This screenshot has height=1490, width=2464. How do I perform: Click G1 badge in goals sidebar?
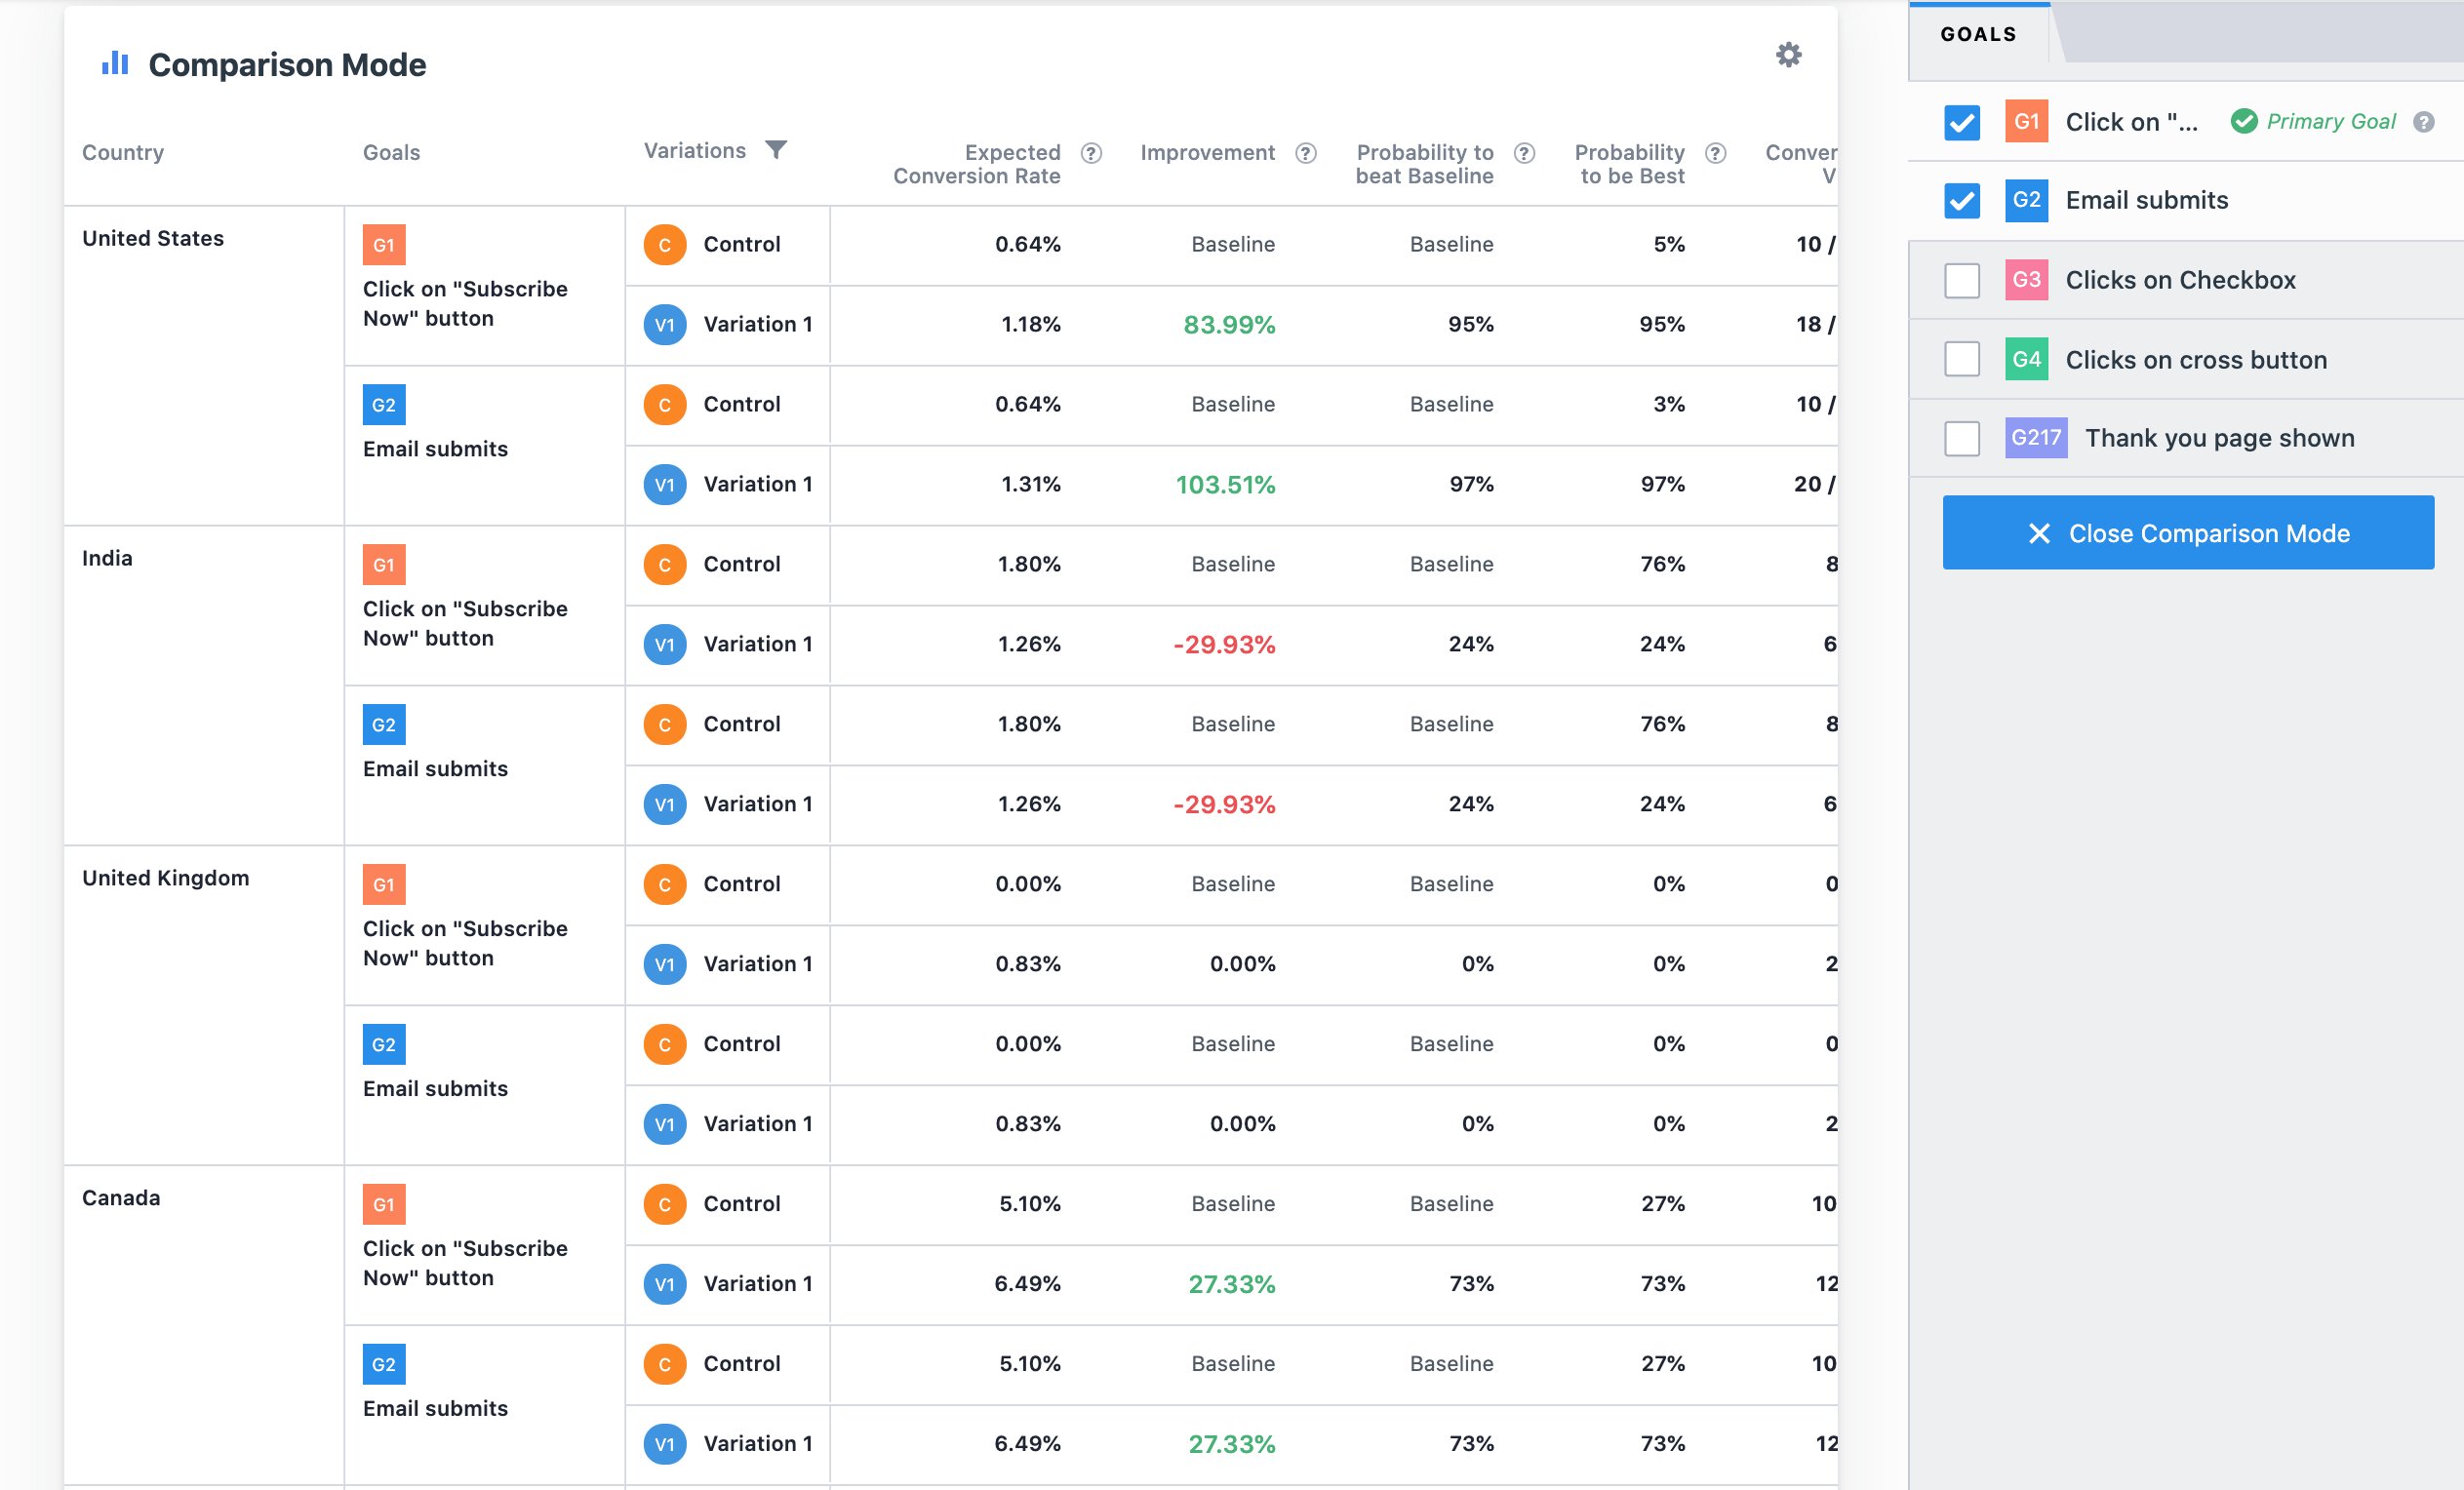(2026, 121)
